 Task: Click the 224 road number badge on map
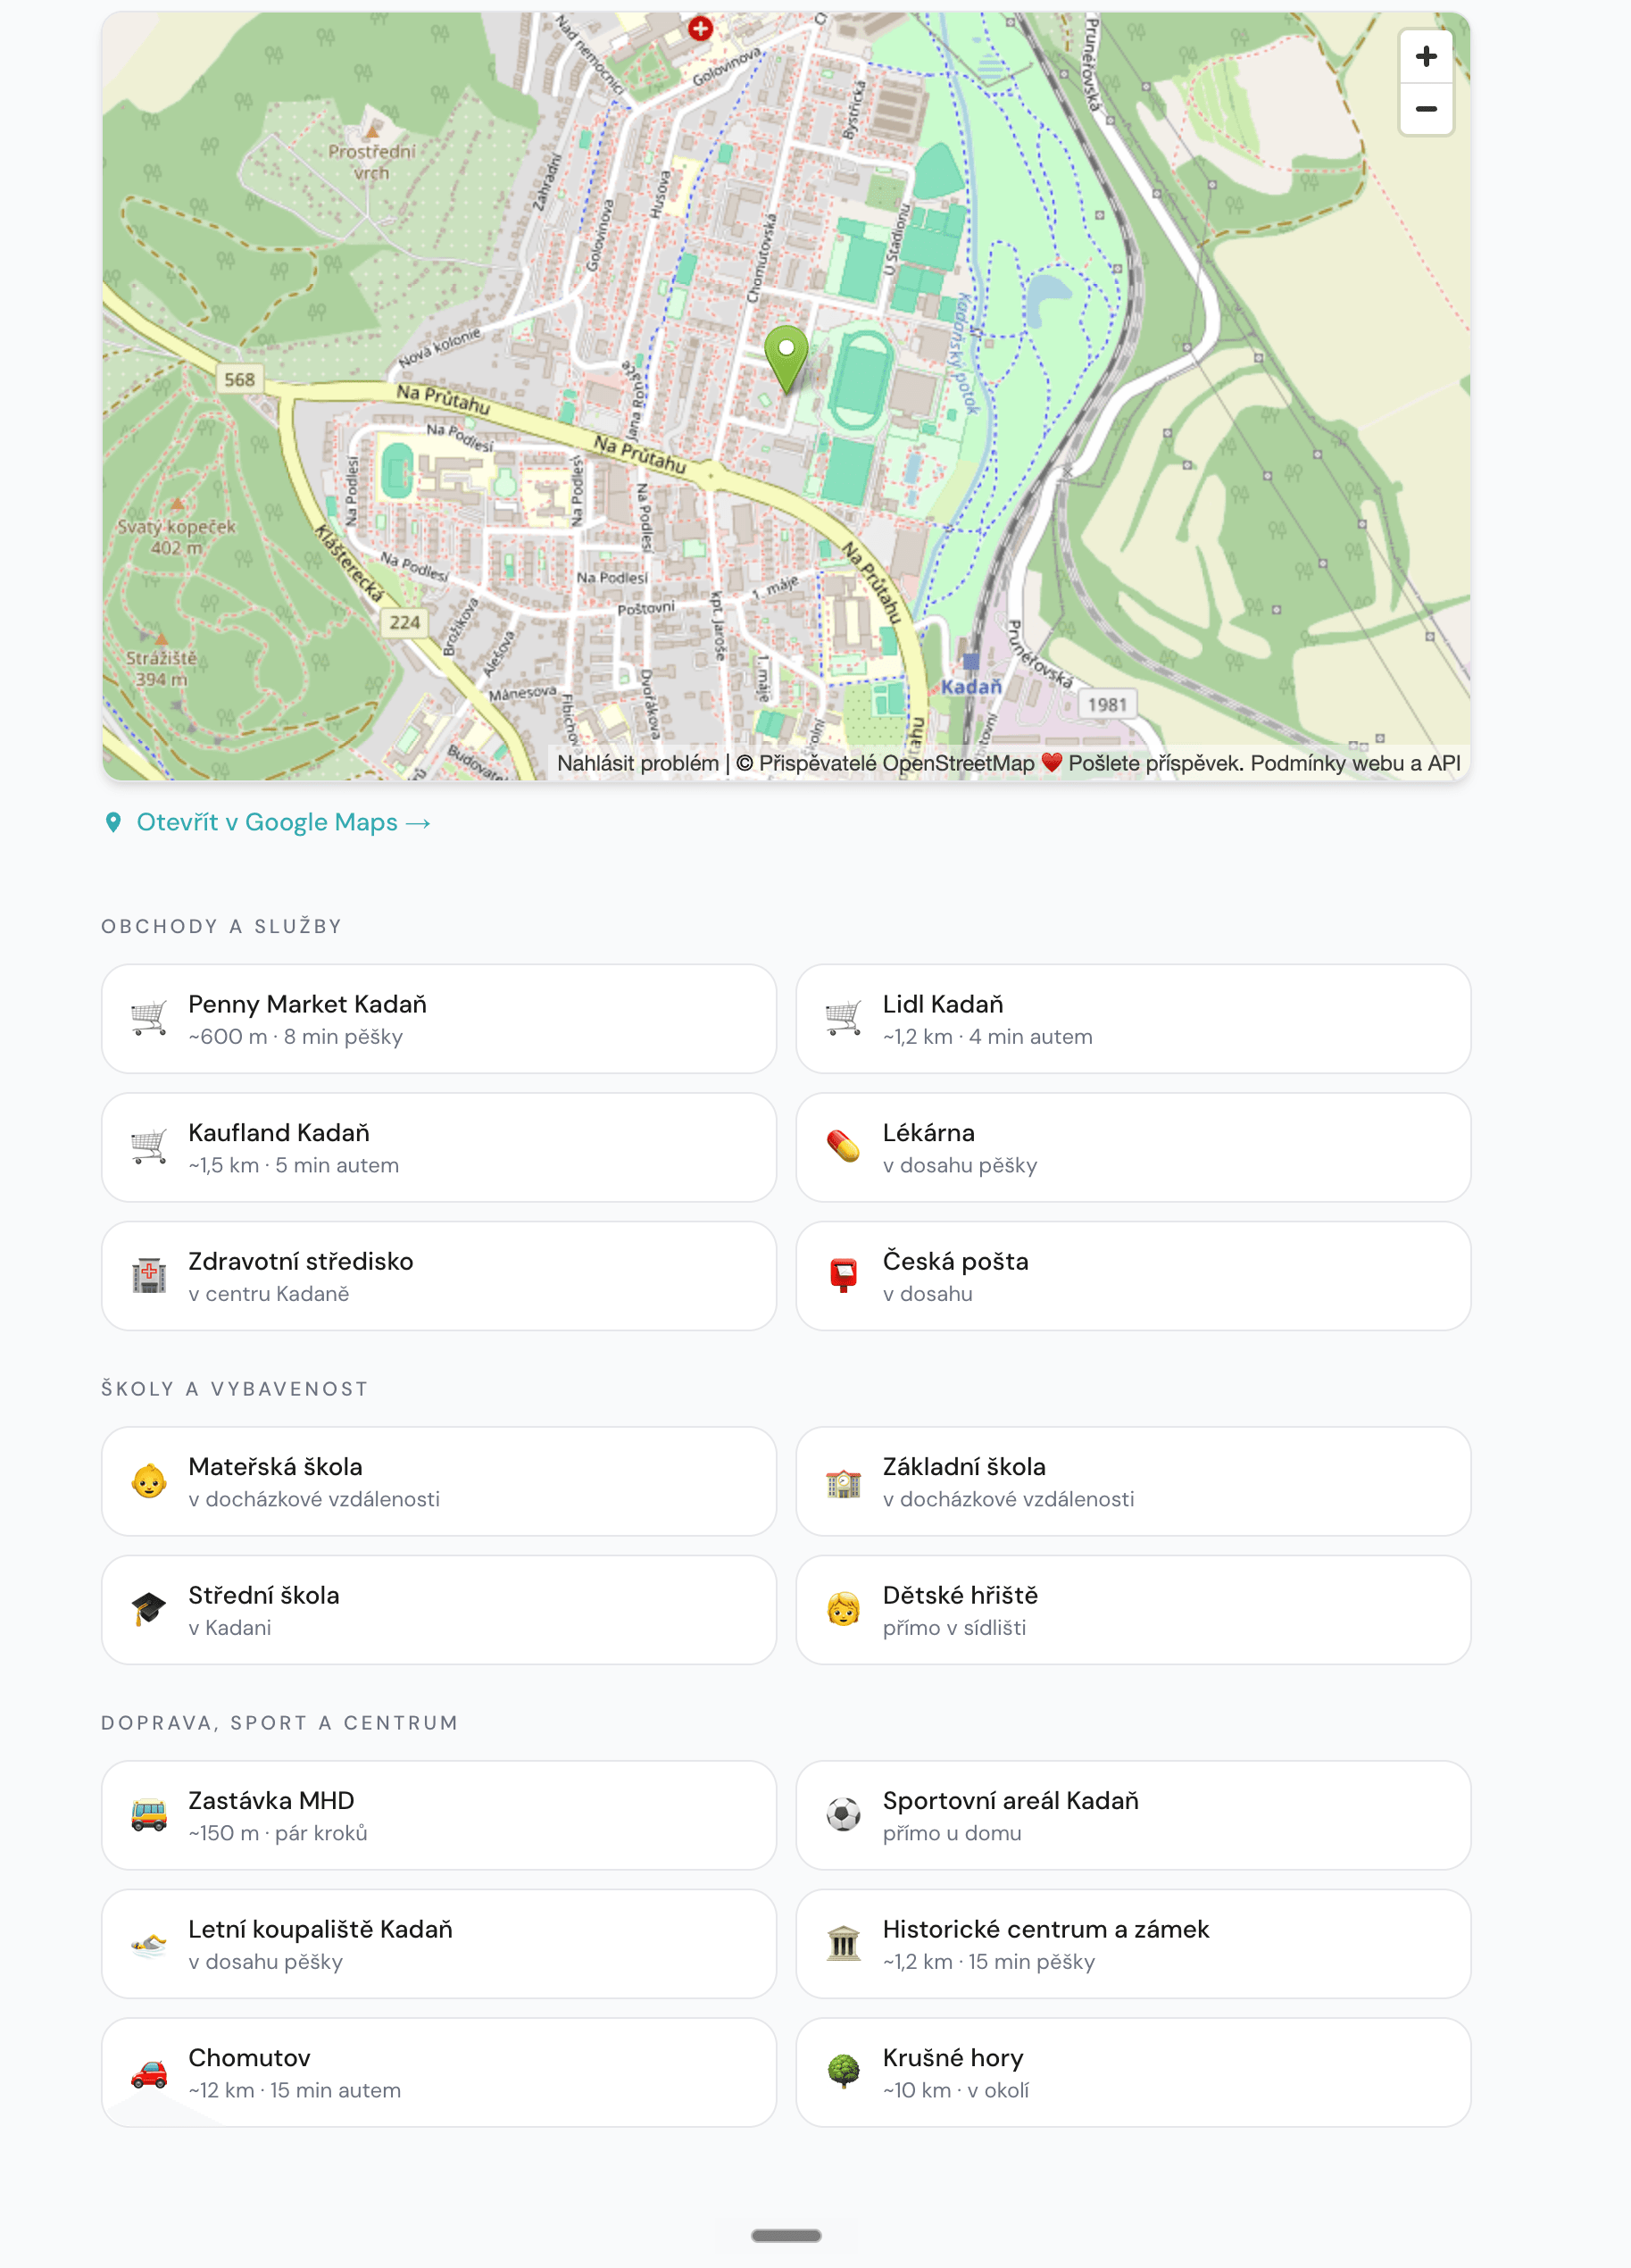tap(404, 622)
